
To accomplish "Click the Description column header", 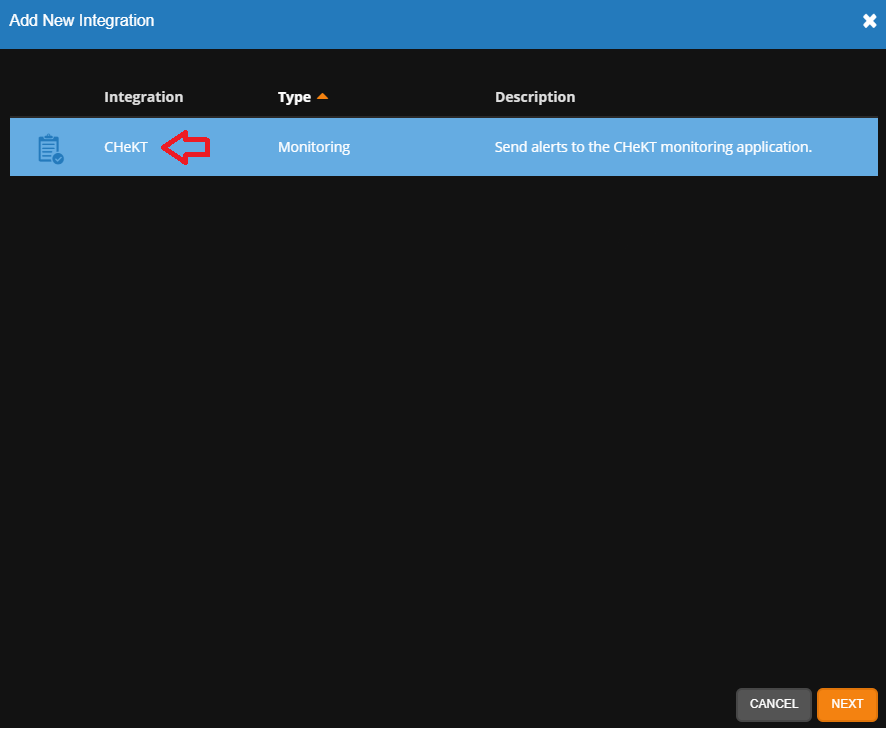I will 535,96.
